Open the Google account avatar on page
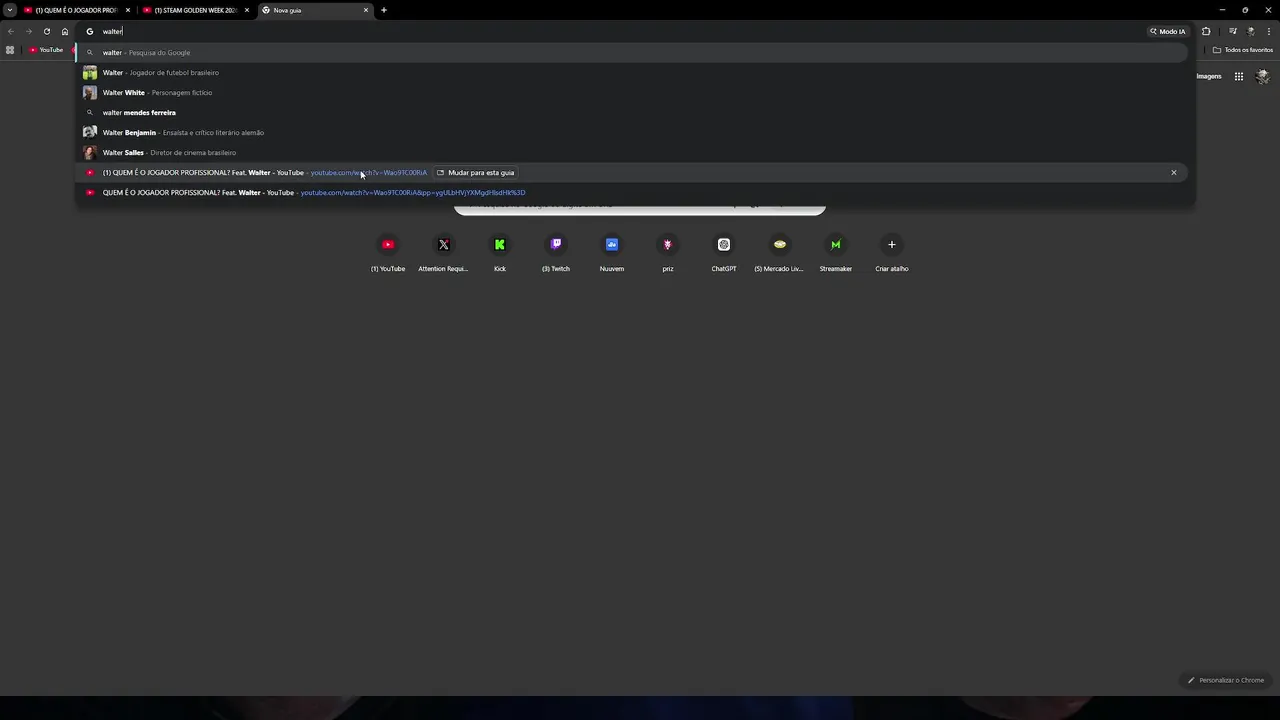The width and height of the screenshot is (1280, 720). 1262,76
